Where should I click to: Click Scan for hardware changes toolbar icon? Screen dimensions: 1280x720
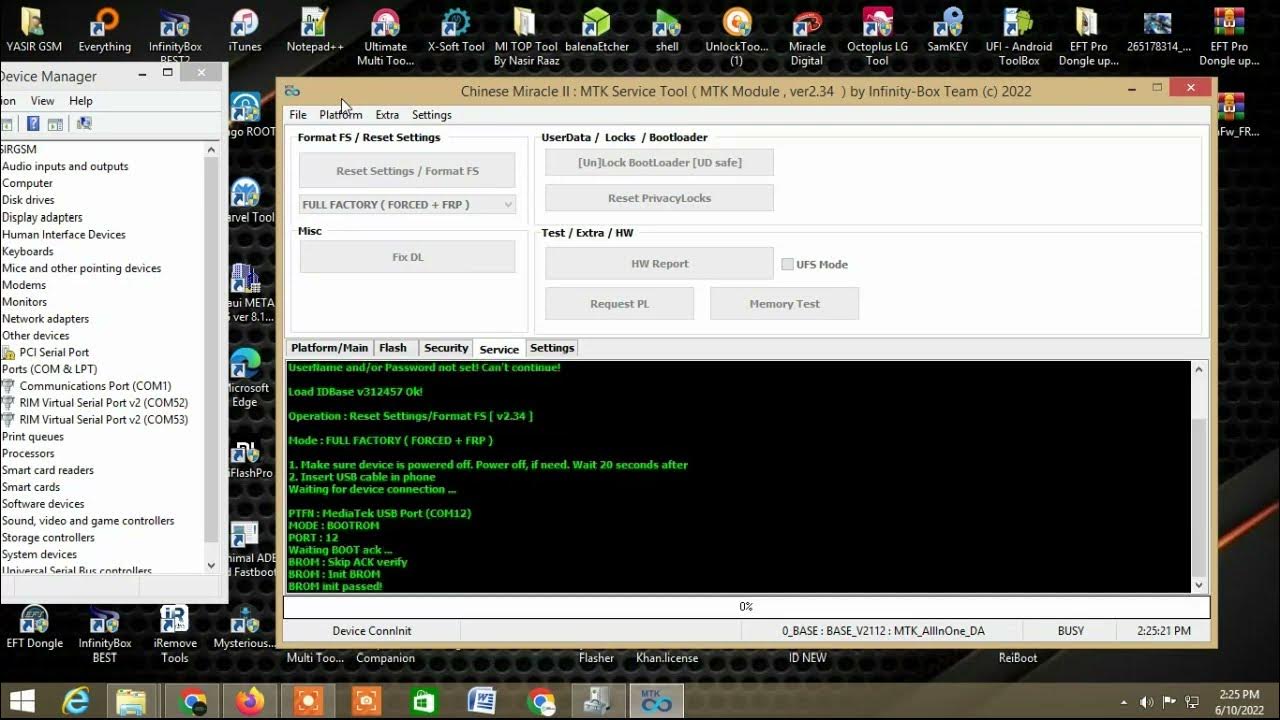coord(84,124)
